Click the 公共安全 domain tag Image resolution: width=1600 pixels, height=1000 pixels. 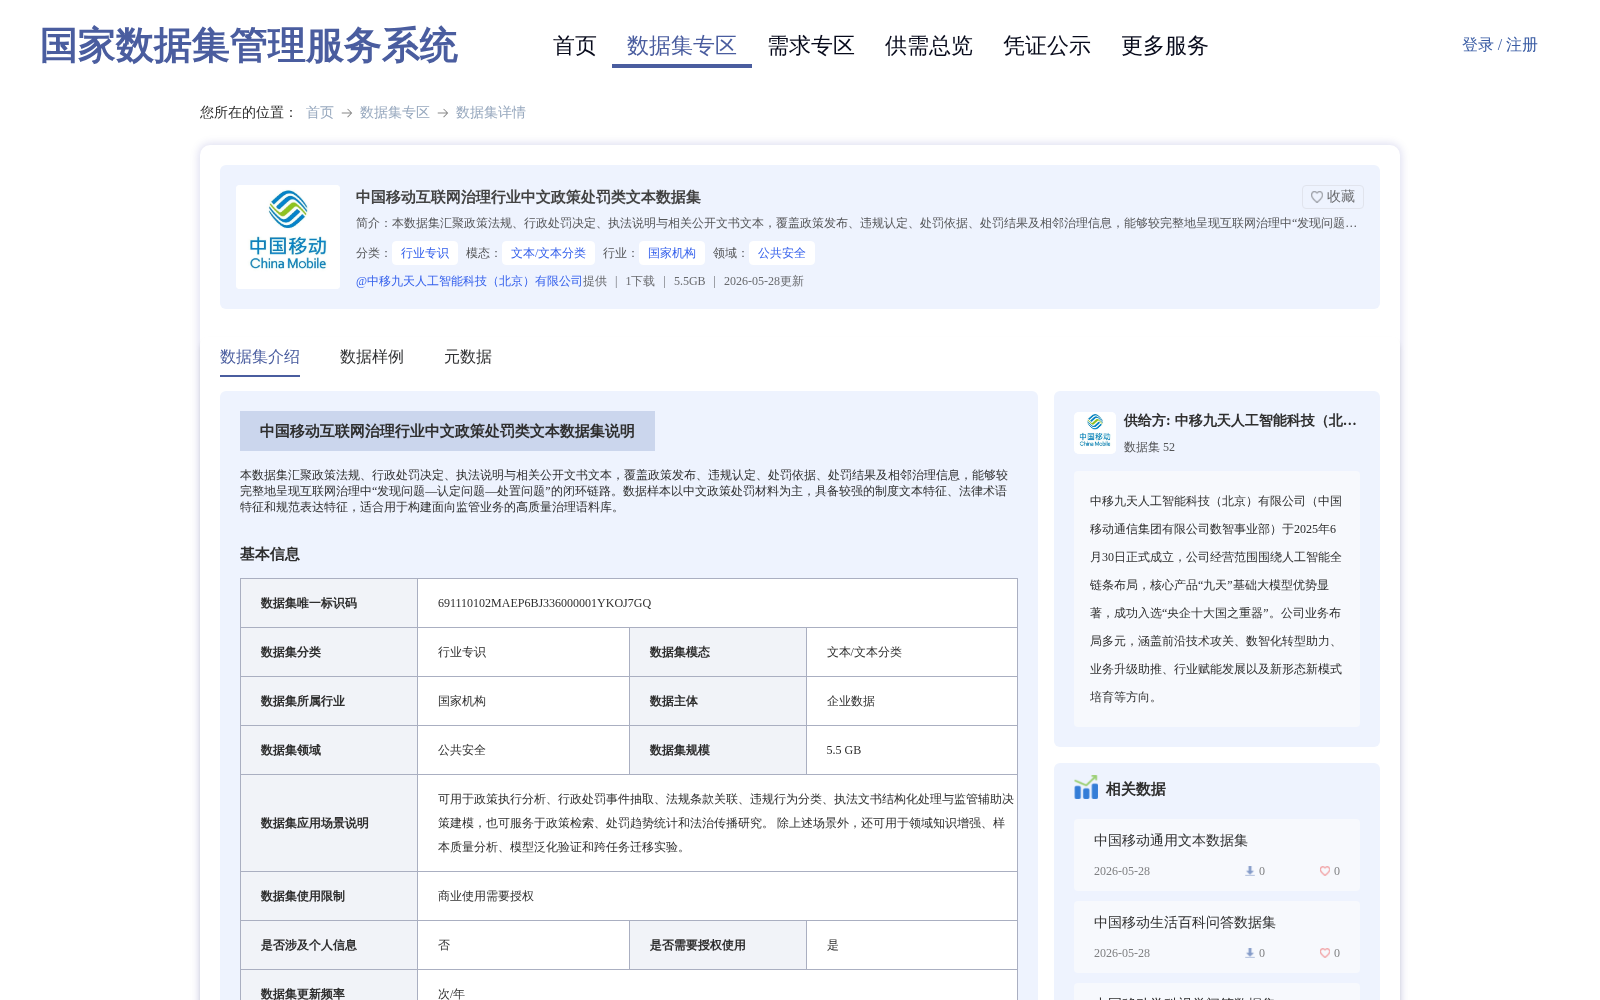tap(782, 253)
